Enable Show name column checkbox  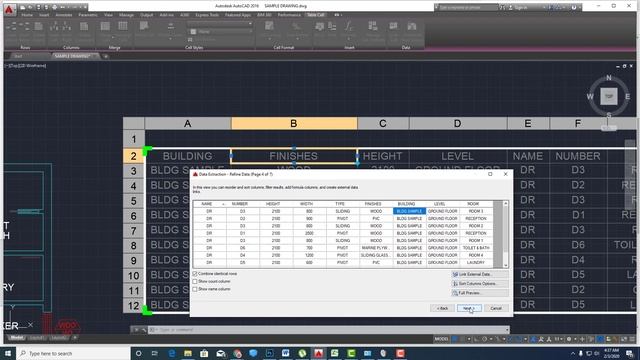point(195,289)
